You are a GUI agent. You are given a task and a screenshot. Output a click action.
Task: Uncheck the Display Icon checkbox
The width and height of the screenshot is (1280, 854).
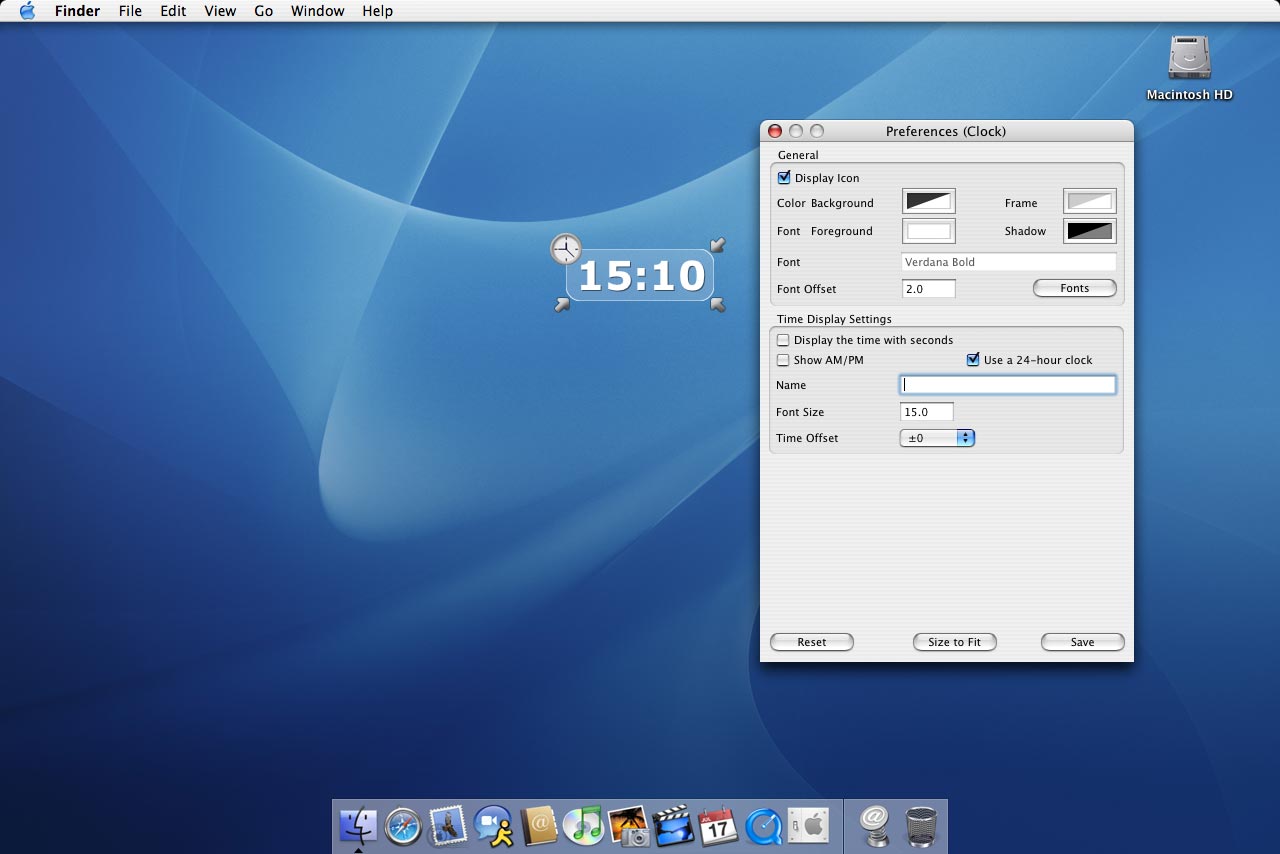(784, 178)
